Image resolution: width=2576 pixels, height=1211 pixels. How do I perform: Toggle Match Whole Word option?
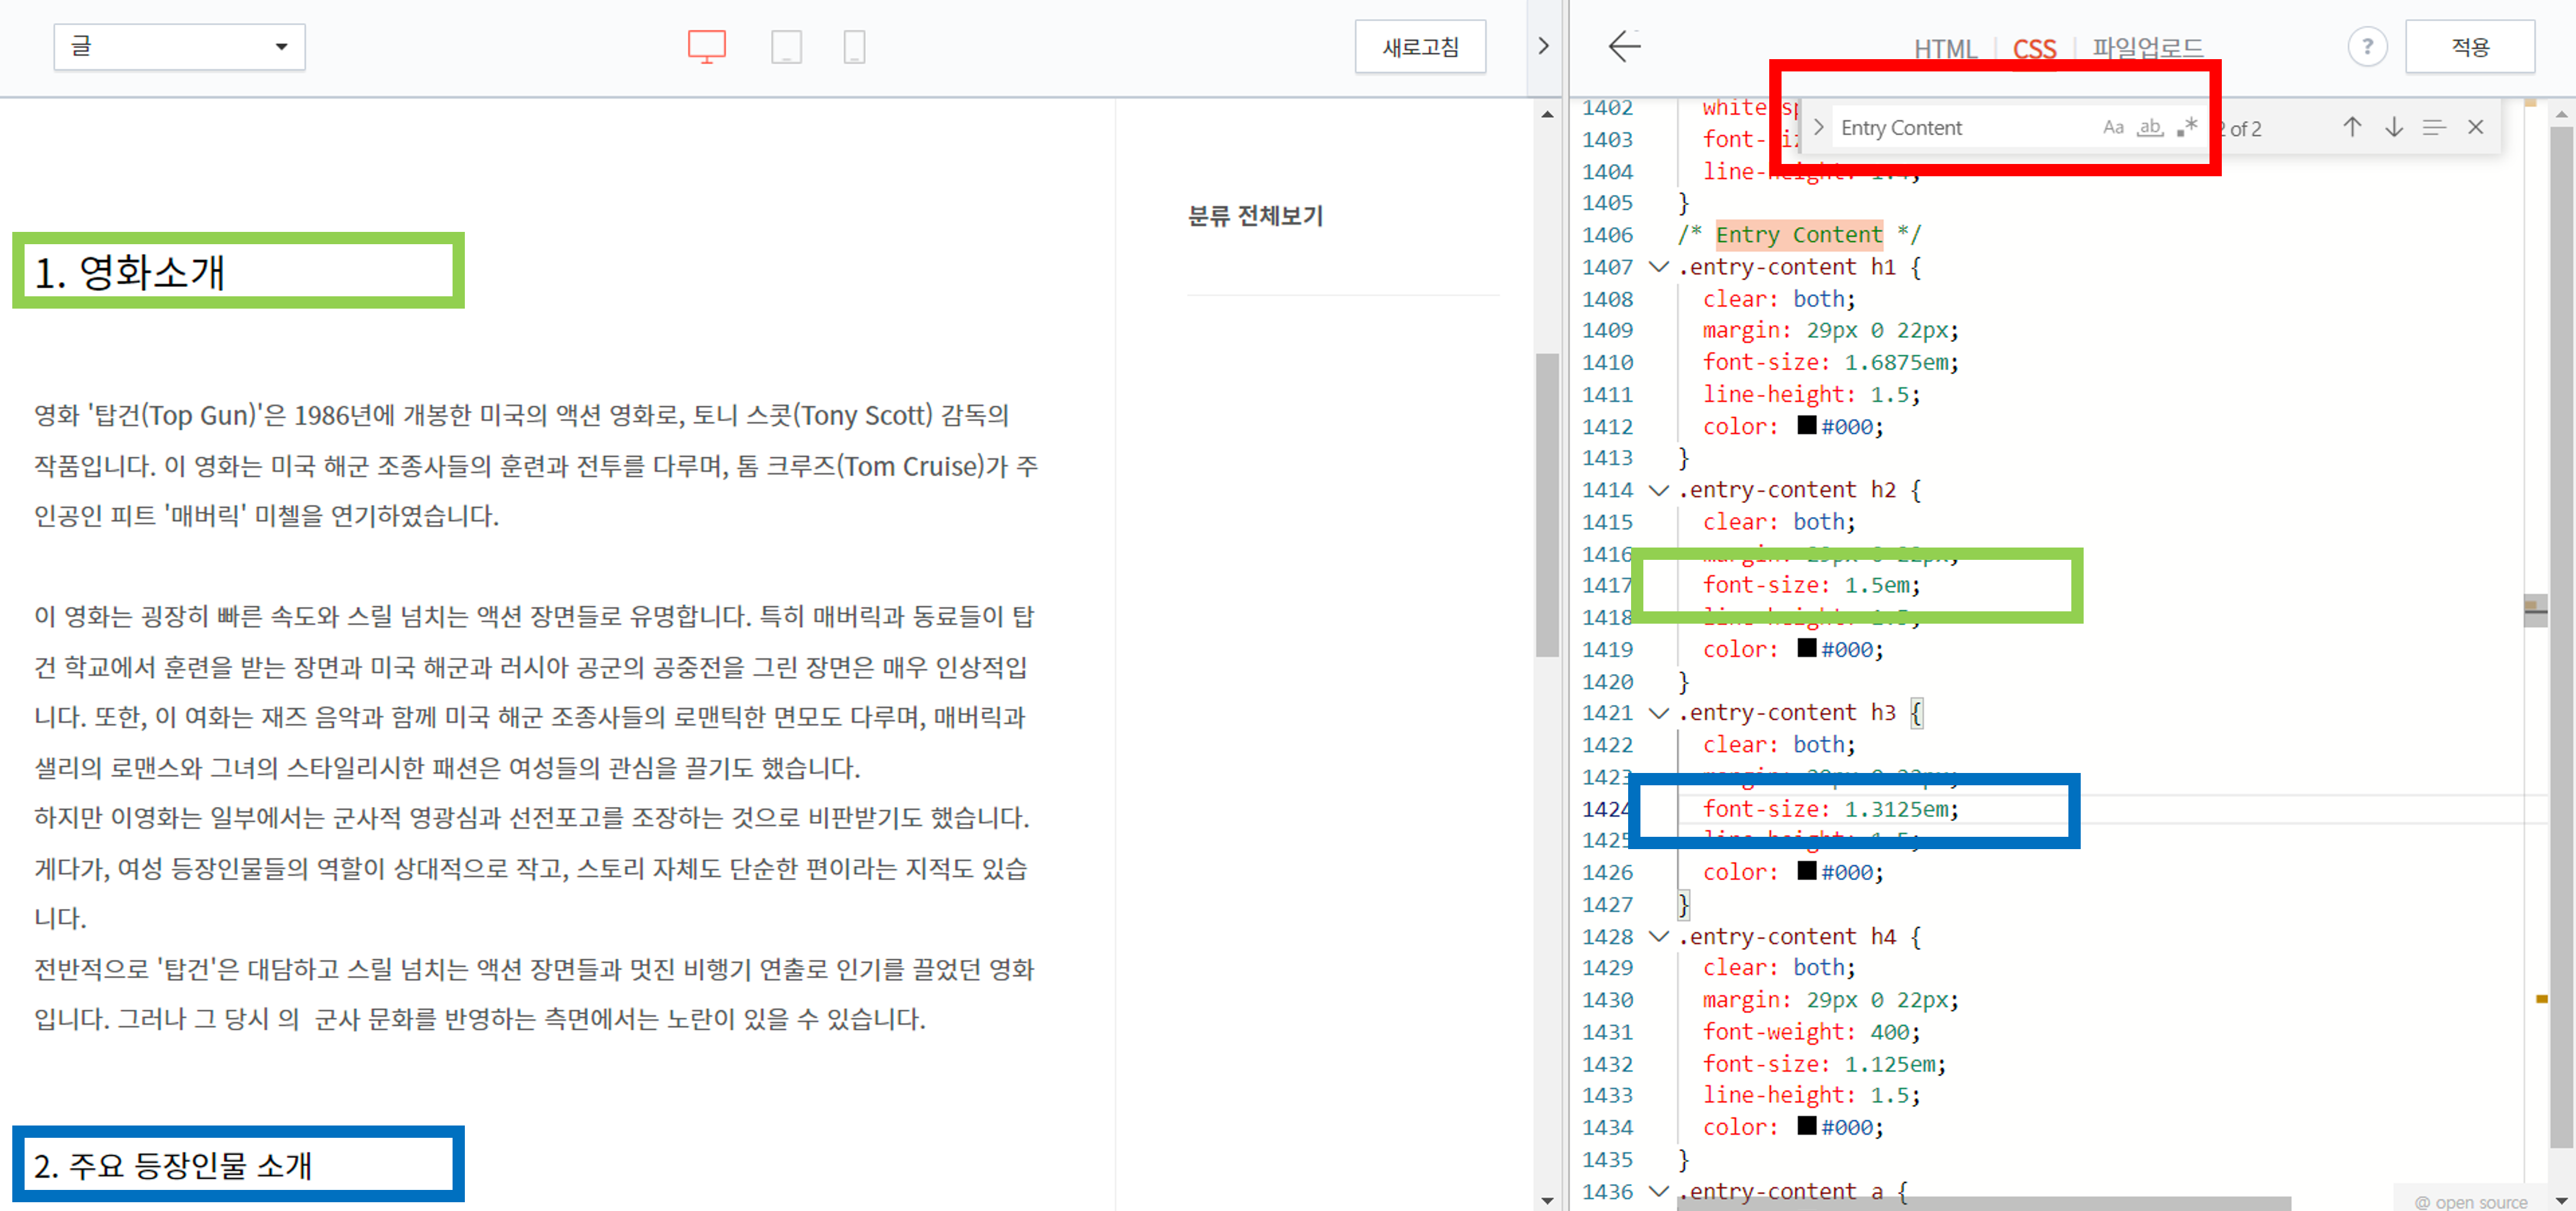coord(2150,127)
